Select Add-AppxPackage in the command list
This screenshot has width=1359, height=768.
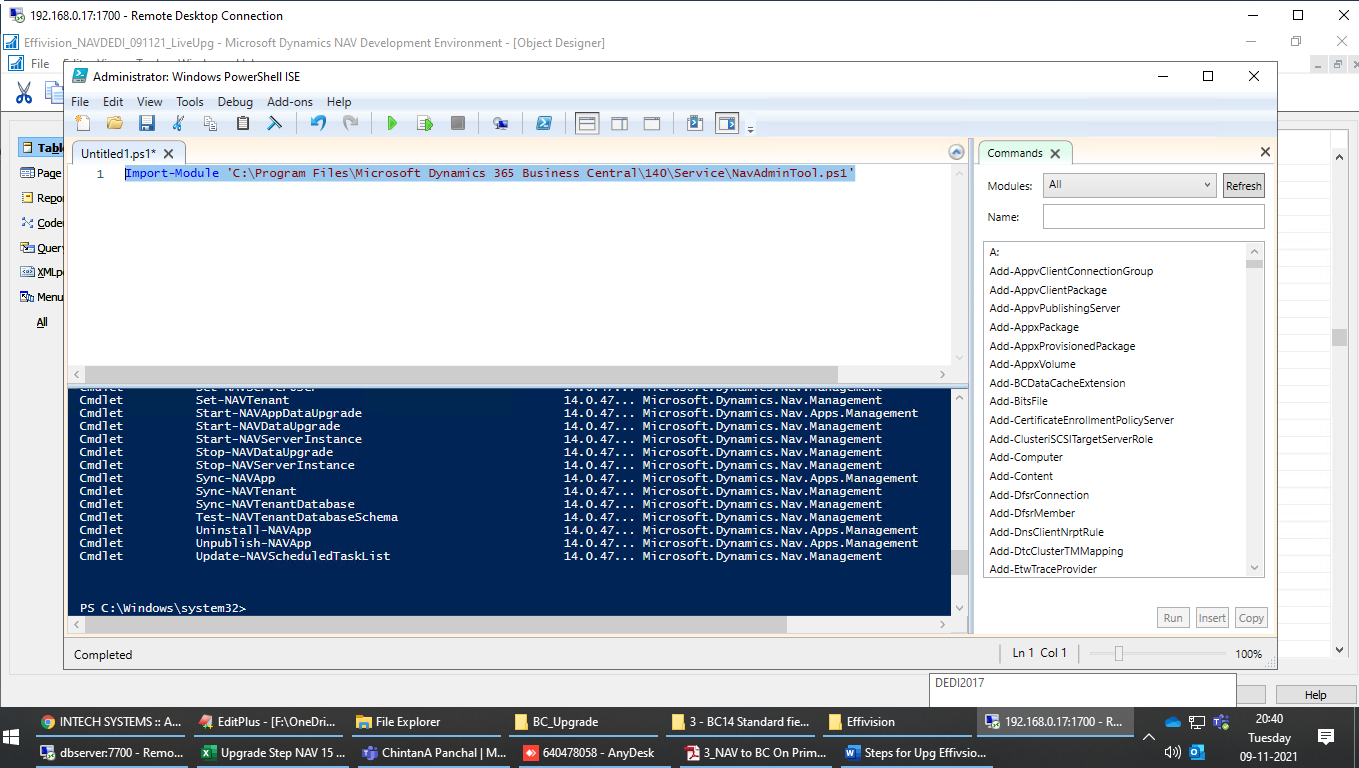point(1034,327)
